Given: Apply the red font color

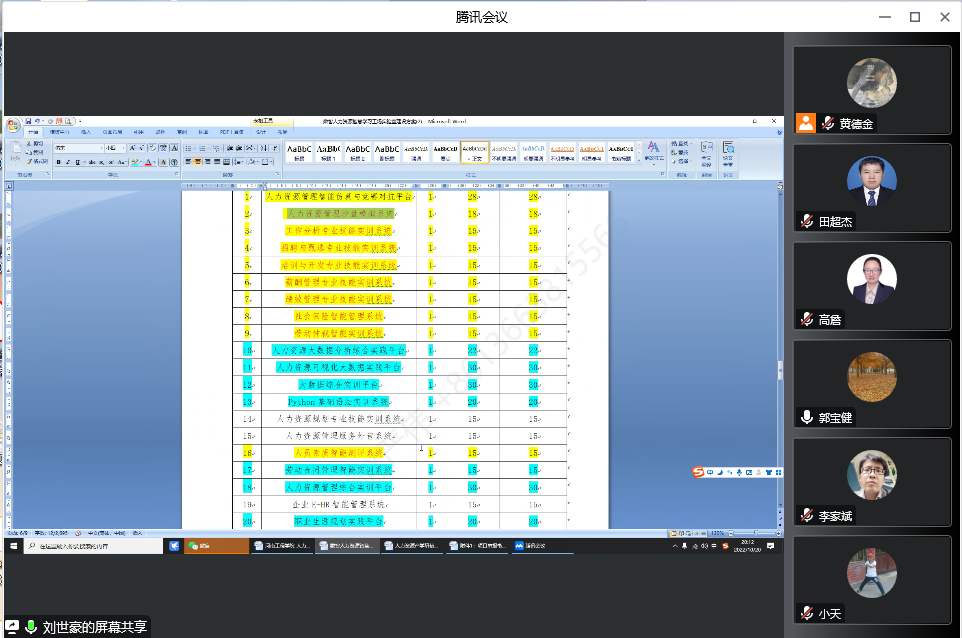Looking at the screenshot, I should (148, 162).
